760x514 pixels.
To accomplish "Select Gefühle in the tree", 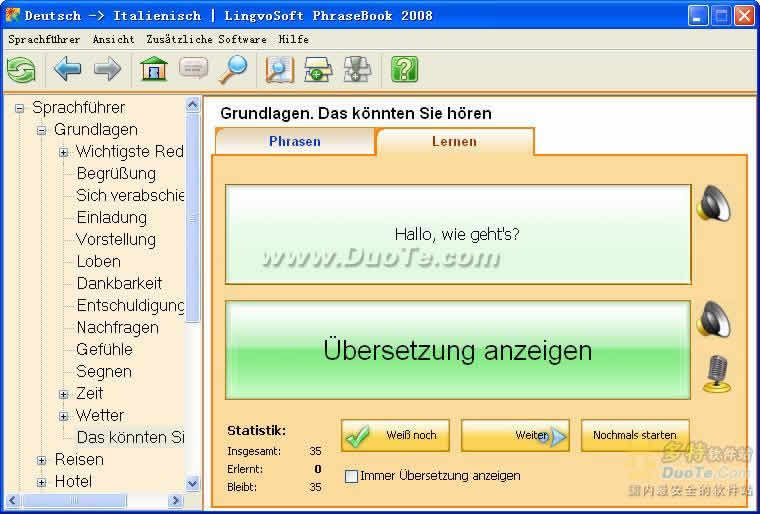I will (104, 350).
